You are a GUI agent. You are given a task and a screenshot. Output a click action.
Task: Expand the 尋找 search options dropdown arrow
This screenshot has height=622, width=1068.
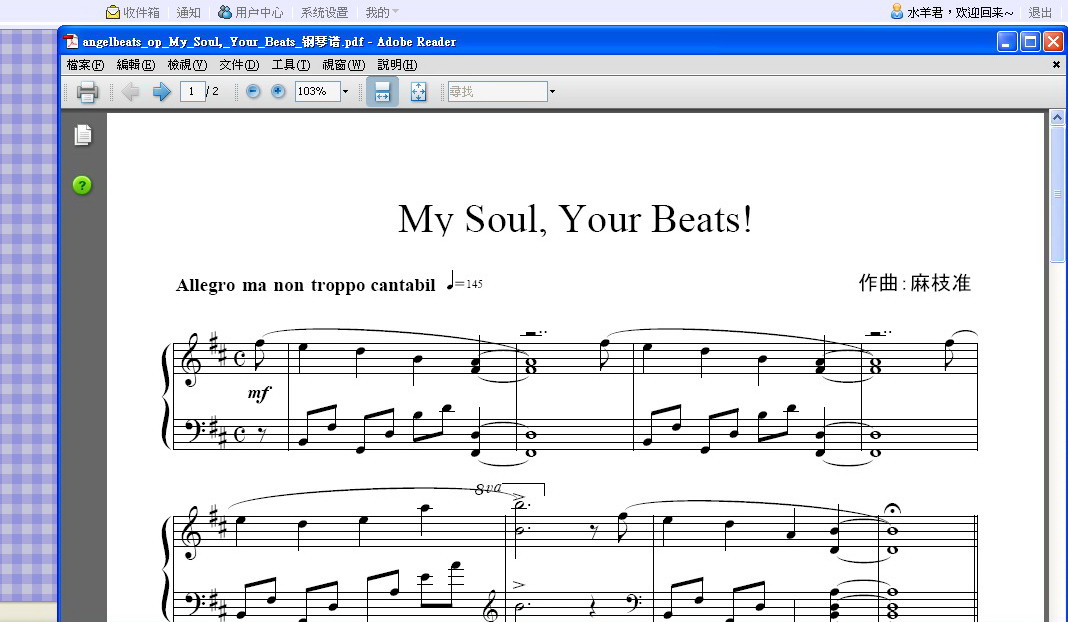coord(552,91)
